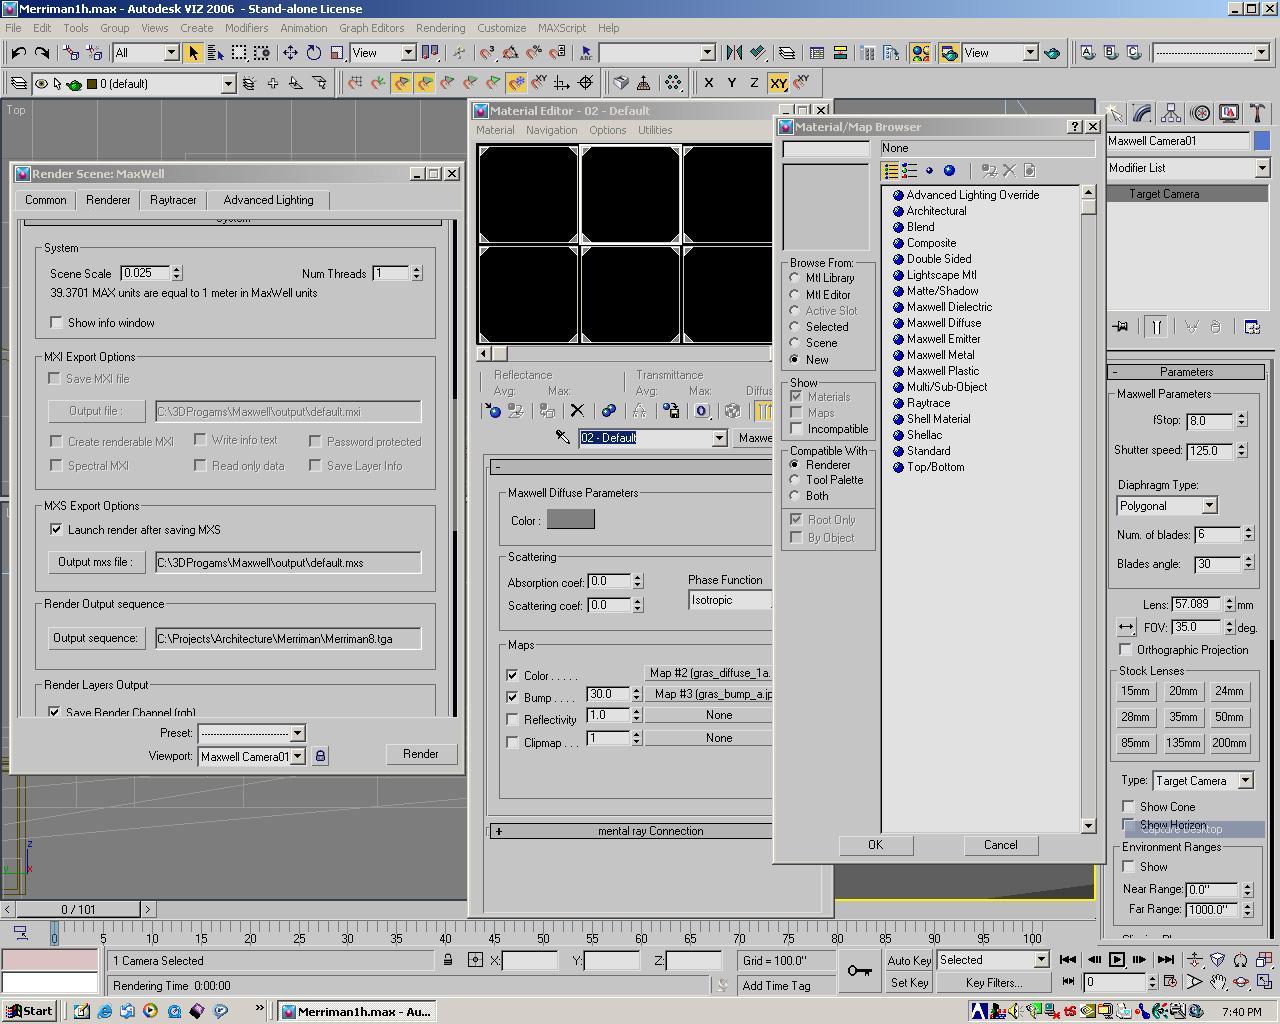Image resolution: width=1280 pixels, height=1024 pixels.
Task: Open the camera Type dropdown
Action: tap(1245, 780)
